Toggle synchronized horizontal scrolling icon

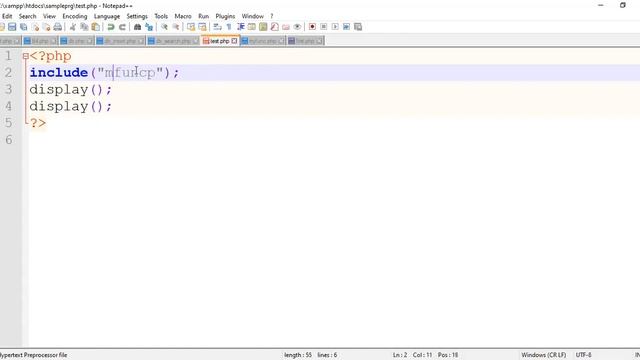pyautogui.click(x=202, y=27)
